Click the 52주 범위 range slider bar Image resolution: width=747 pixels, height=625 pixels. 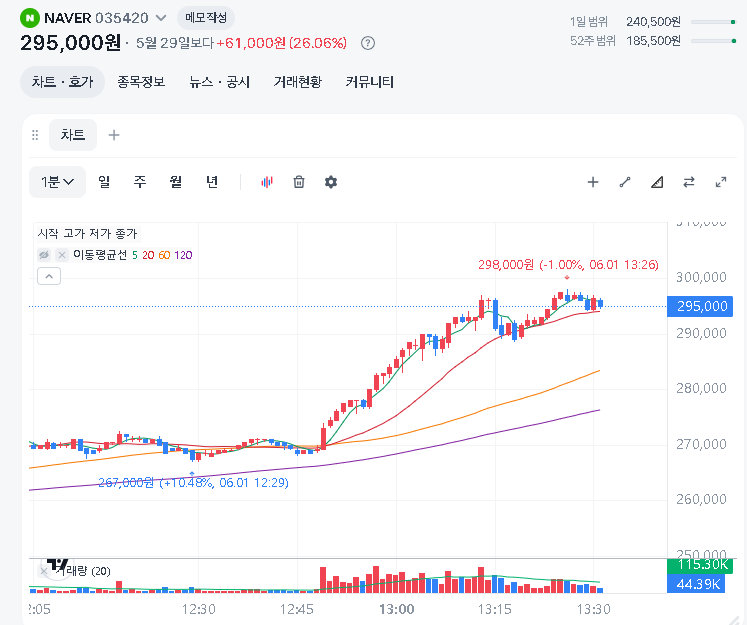point(714,41)
